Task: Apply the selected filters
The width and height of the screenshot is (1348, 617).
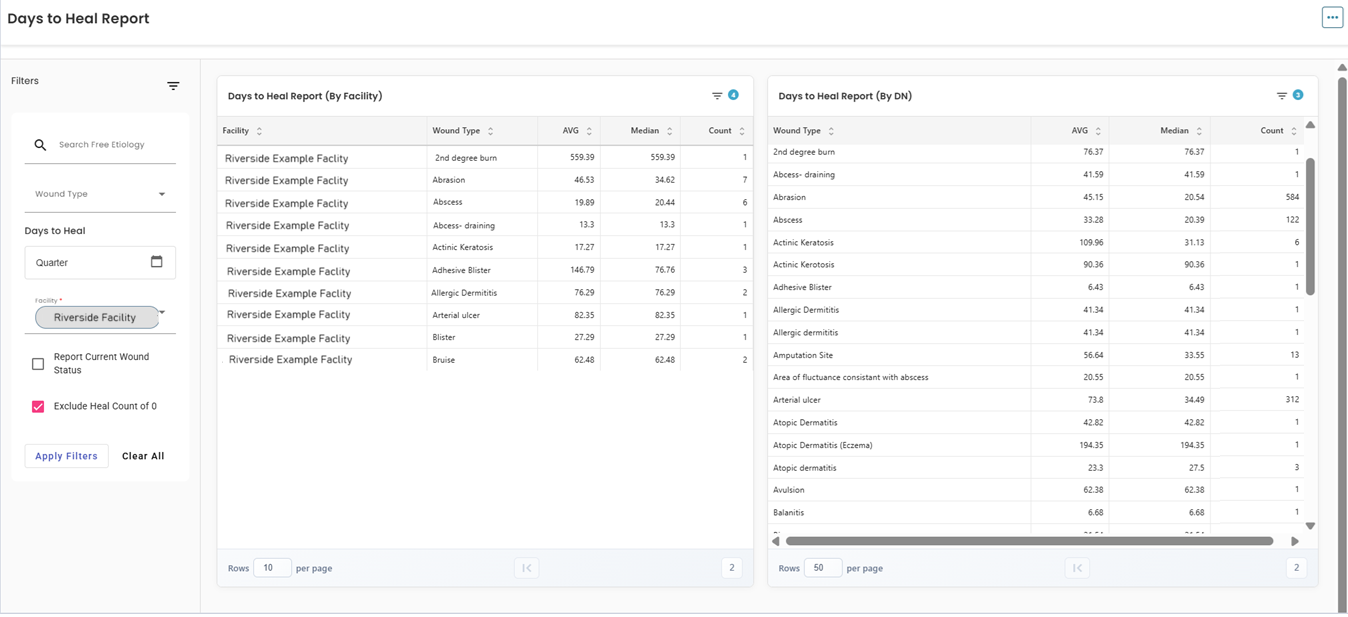Action: pos(66,456)
